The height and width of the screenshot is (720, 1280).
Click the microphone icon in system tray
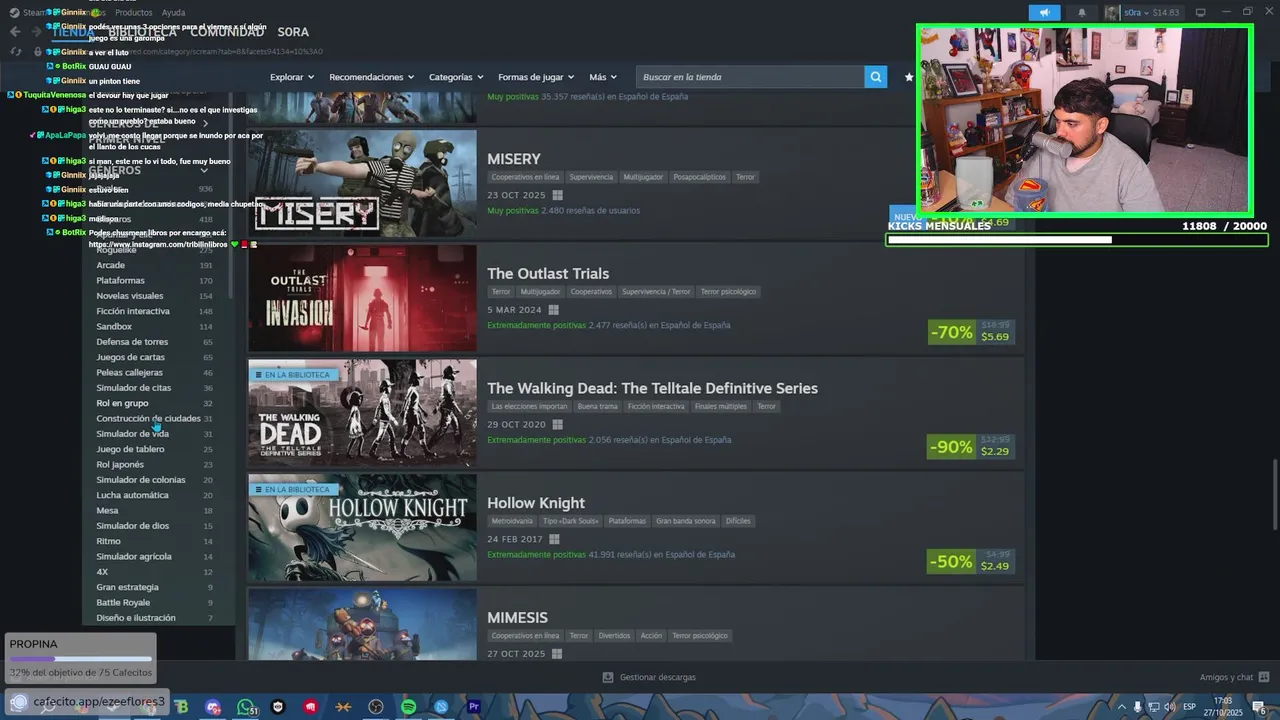[x=1137, y=707]
